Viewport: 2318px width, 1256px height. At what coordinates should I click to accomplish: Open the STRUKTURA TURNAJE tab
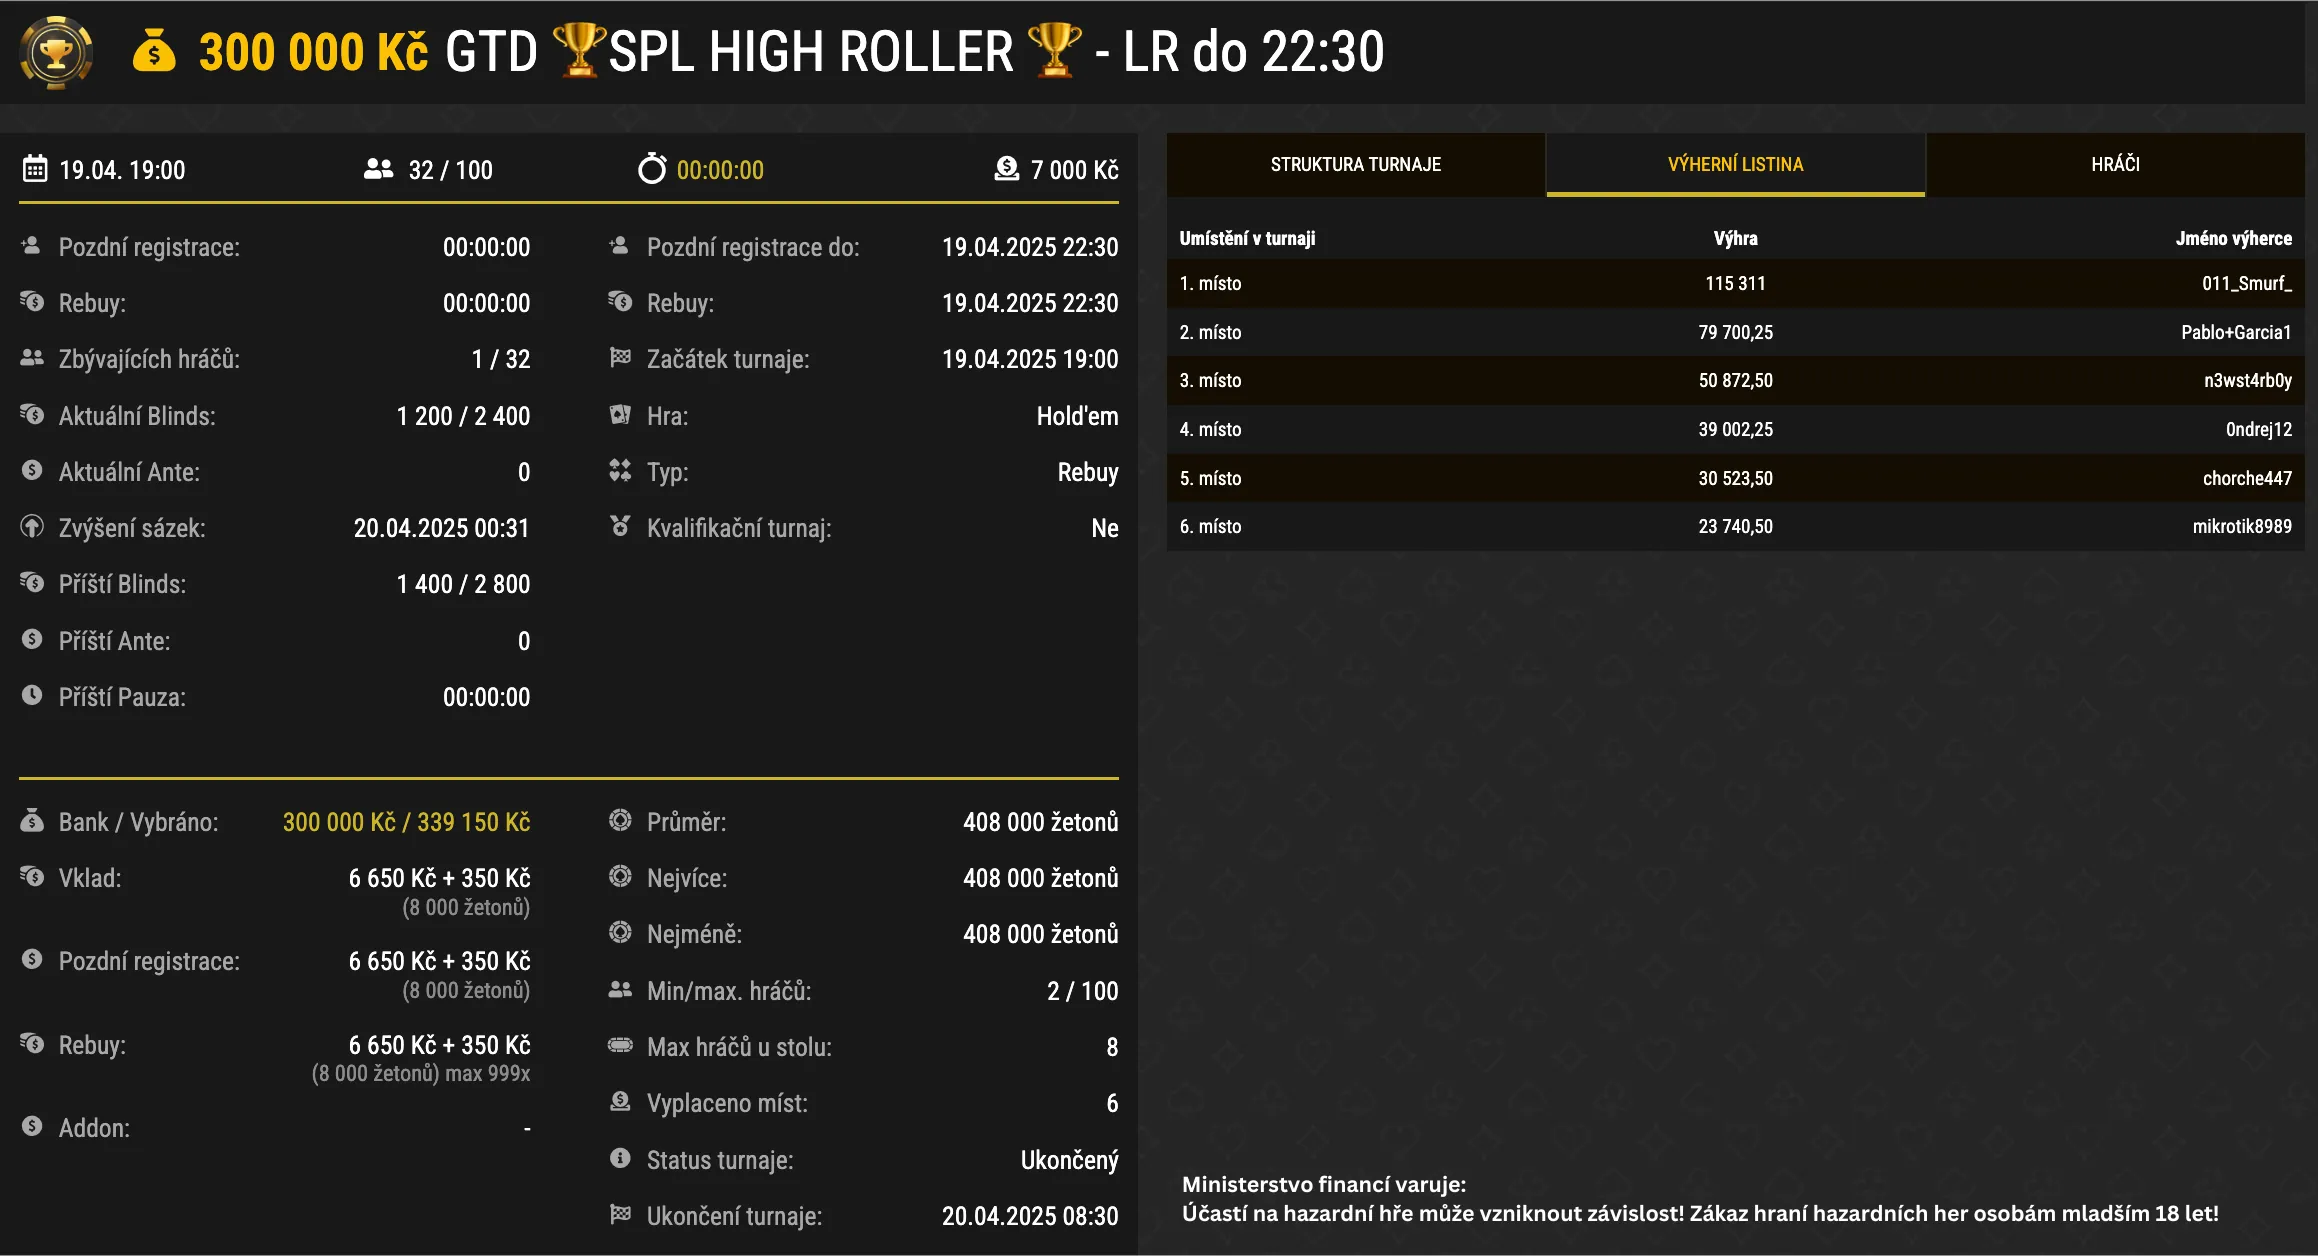coord(1355,164)
